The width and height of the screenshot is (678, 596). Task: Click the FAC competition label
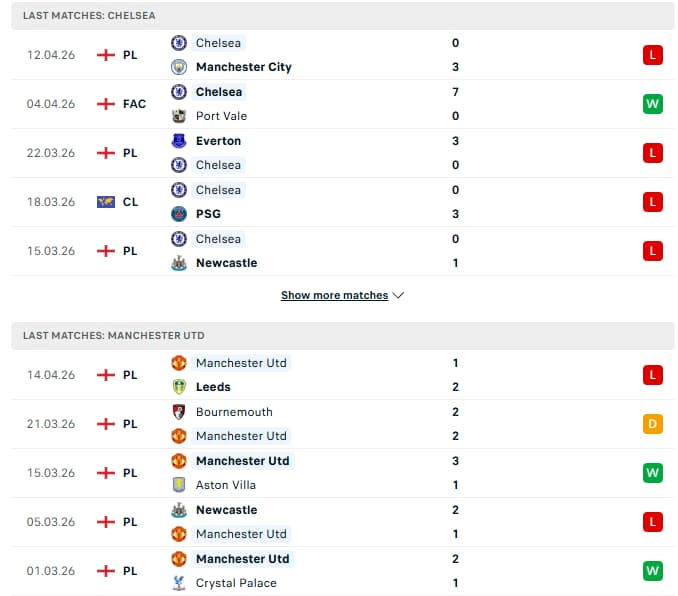(134, 104)
